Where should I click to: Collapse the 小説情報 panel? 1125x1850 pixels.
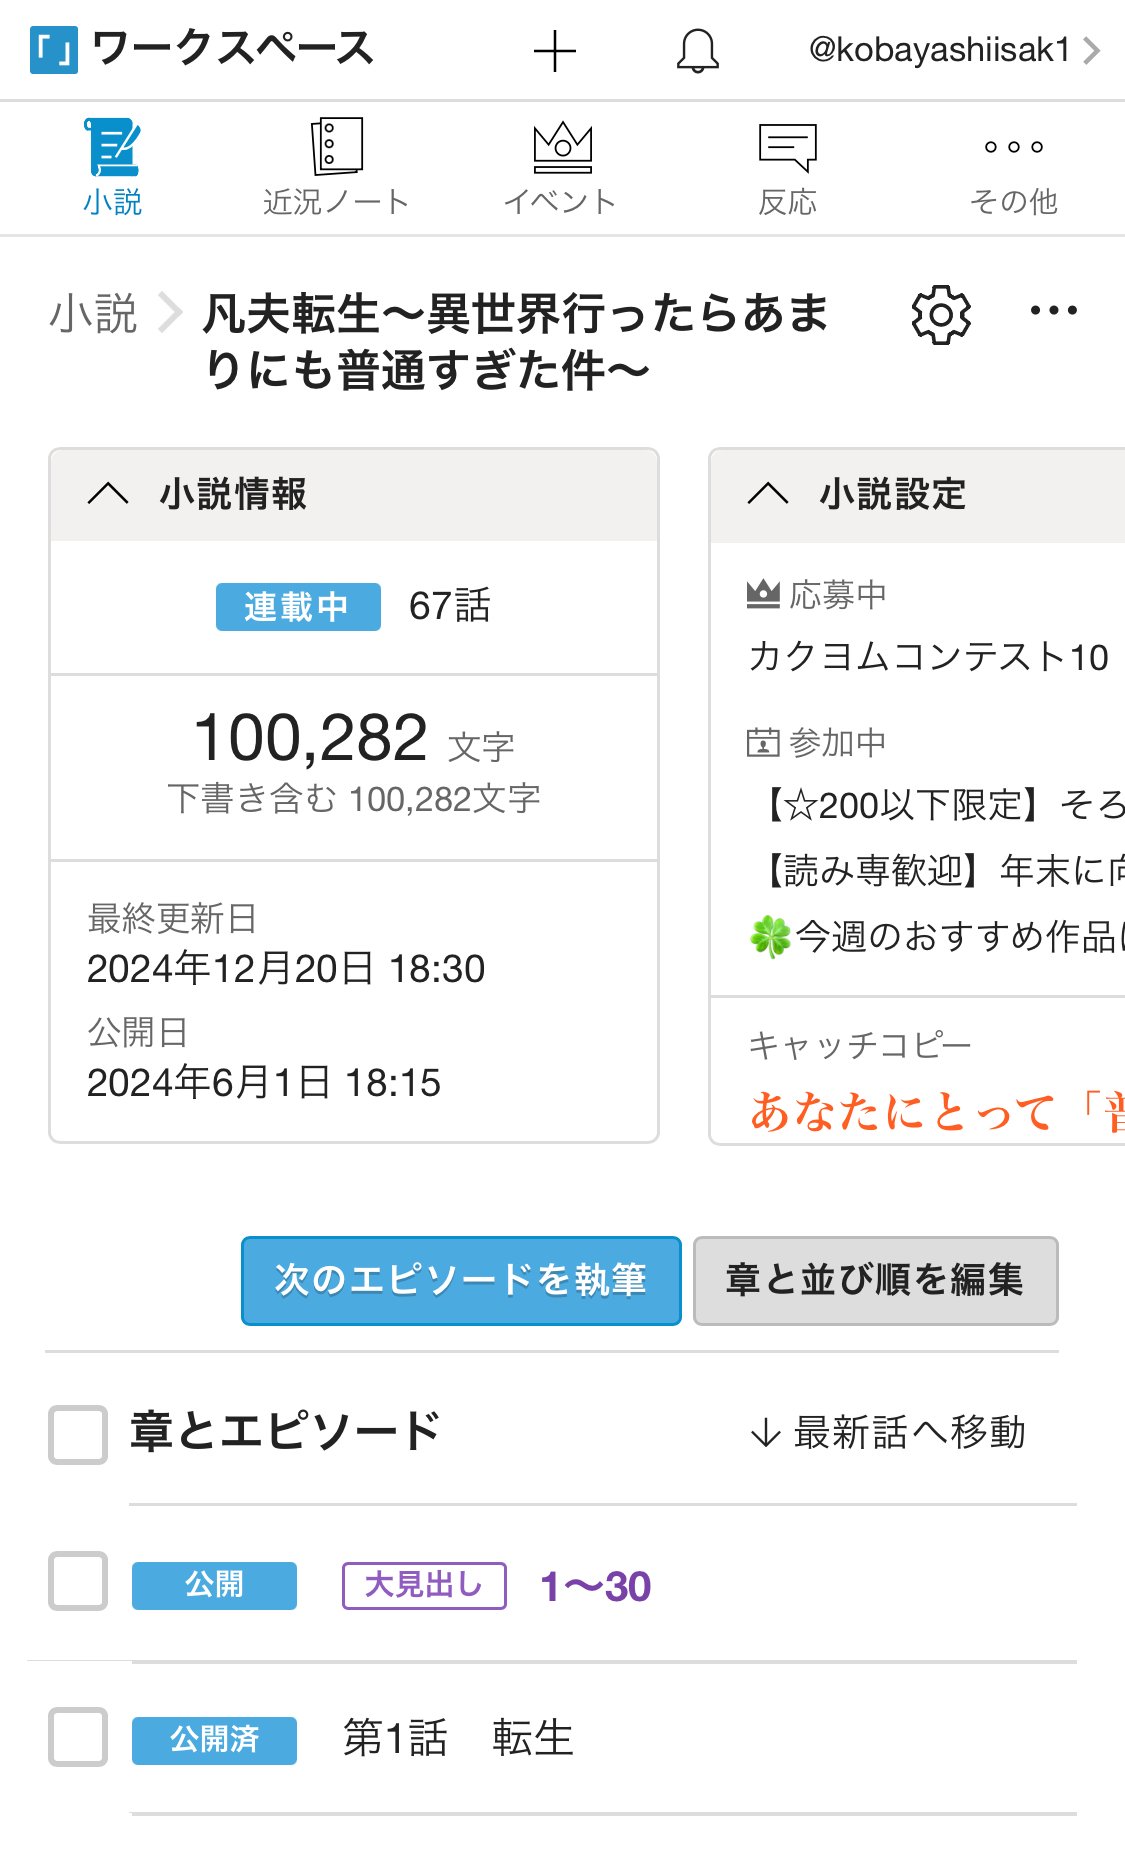tap(108, 494)
